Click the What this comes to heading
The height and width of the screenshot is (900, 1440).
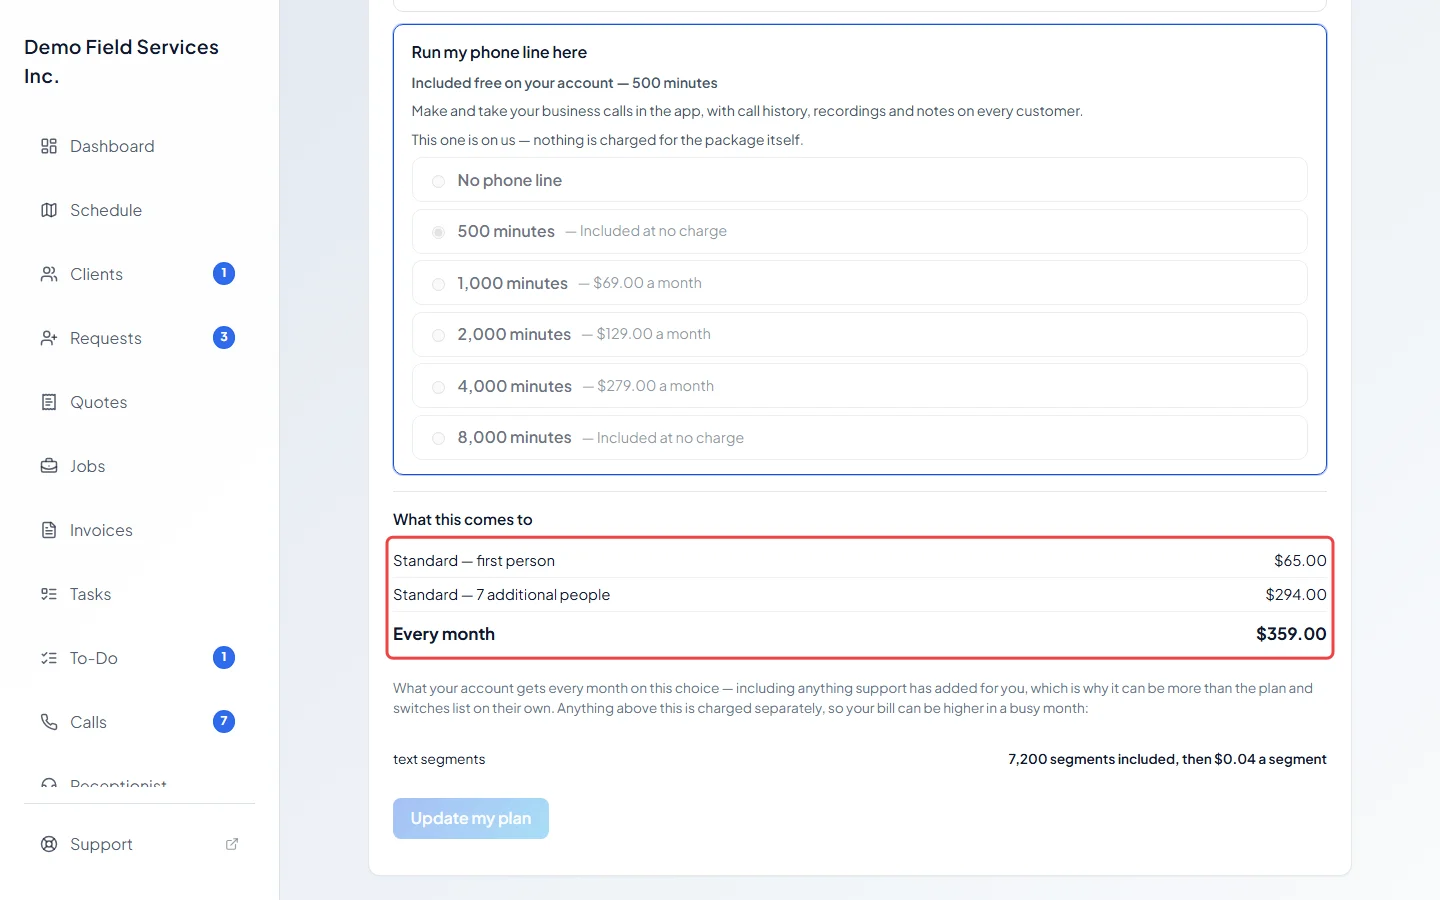463,520
